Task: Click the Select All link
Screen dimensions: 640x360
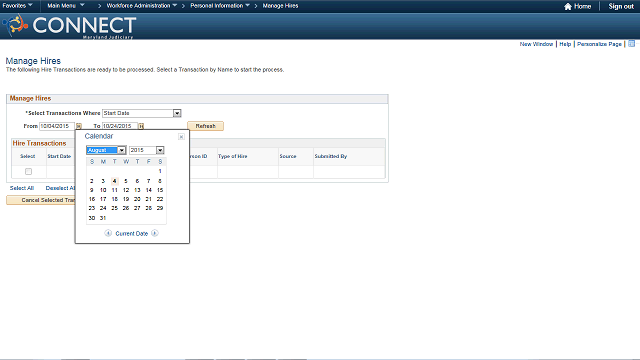Action: point(22,188)
